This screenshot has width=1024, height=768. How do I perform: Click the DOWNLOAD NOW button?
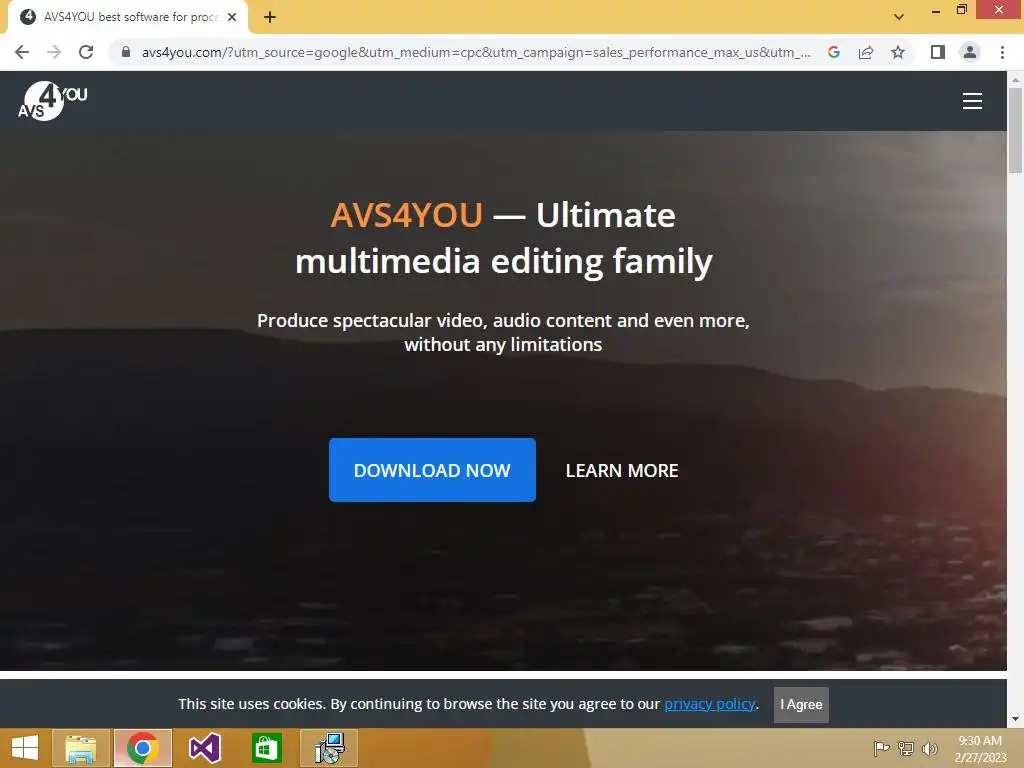[432, 470]
